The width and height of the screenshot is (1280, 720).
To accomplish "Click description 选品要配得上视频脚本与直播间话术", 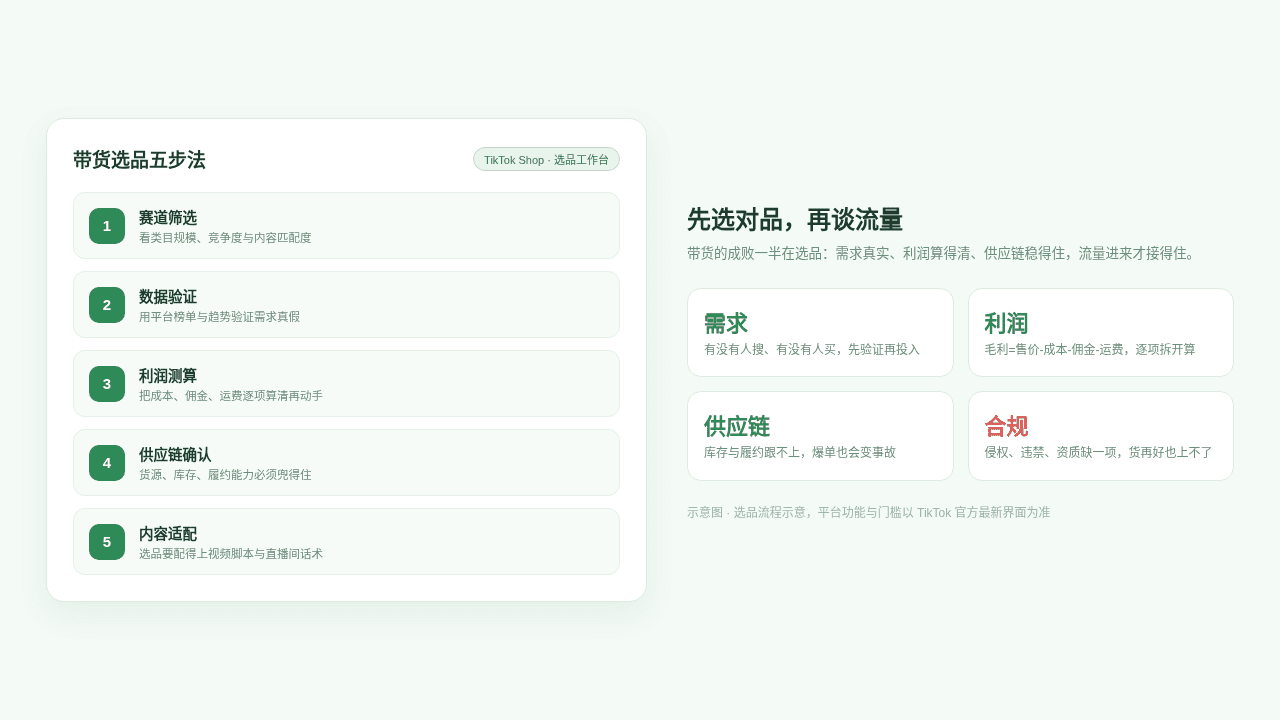I will [x=231, y=554].
